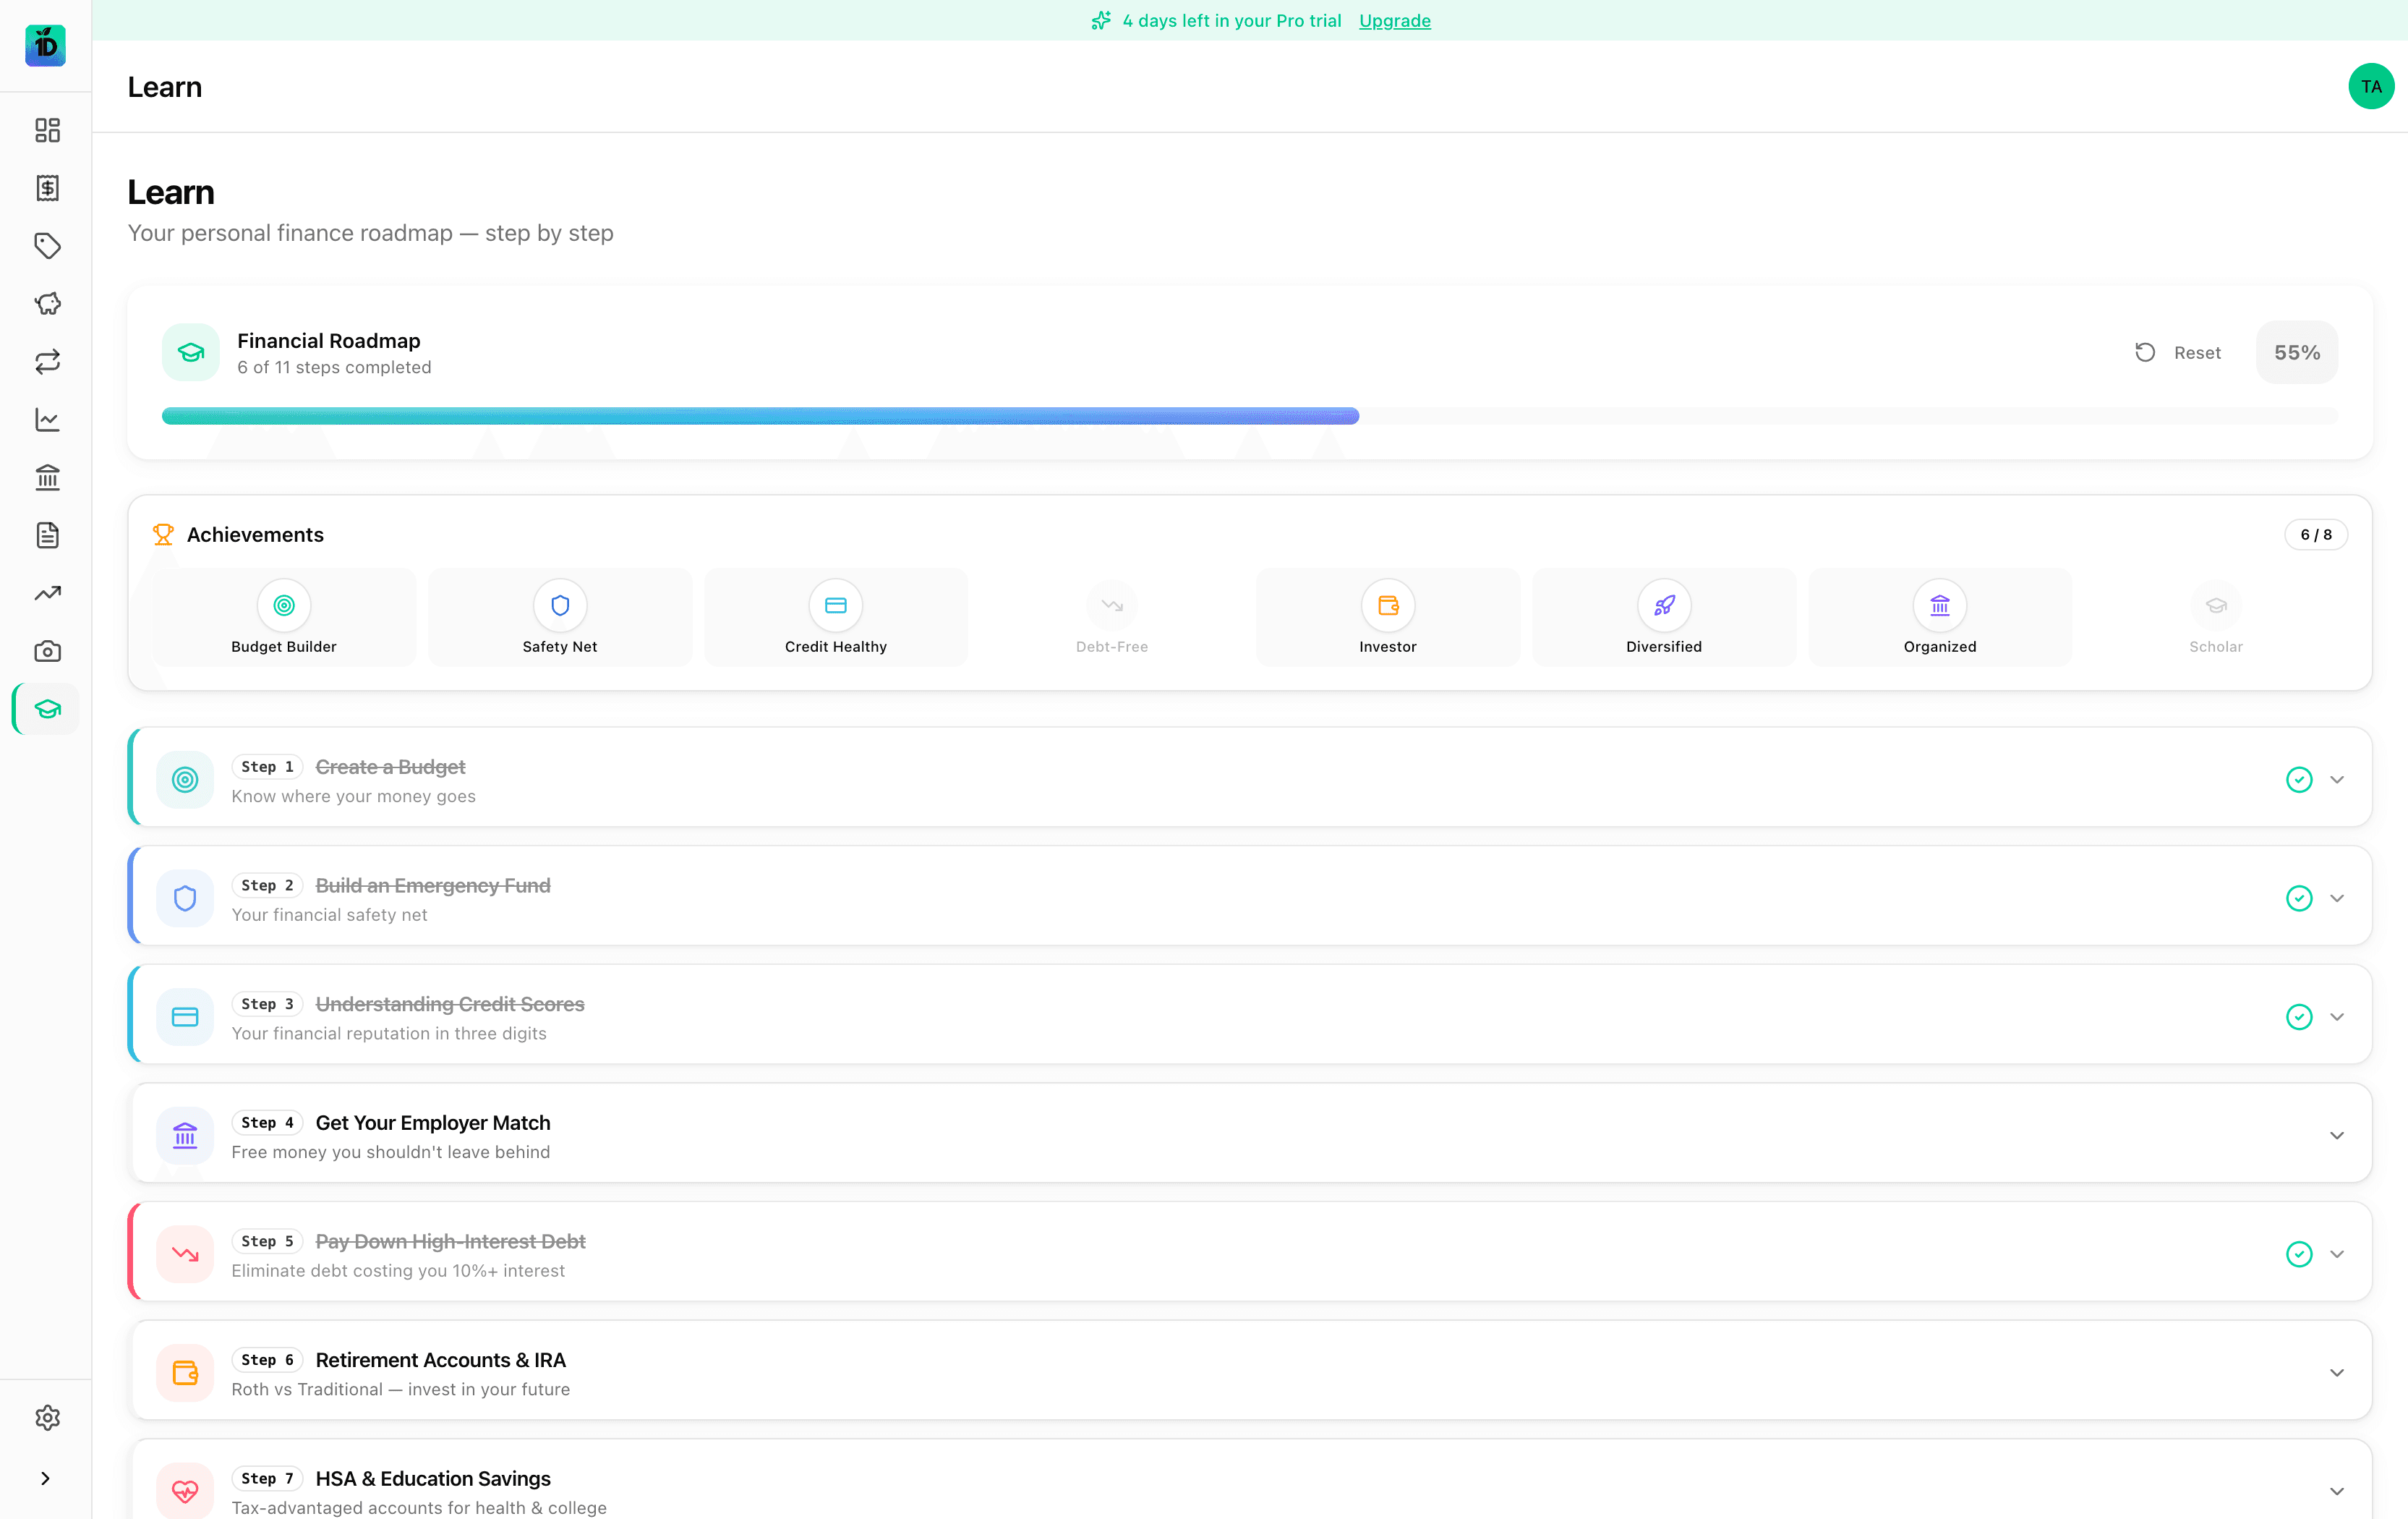This screenshot has height=1519, width=2408.
Task: Select the transactions receipt icon in the sidebar
Action: point(46,188)
